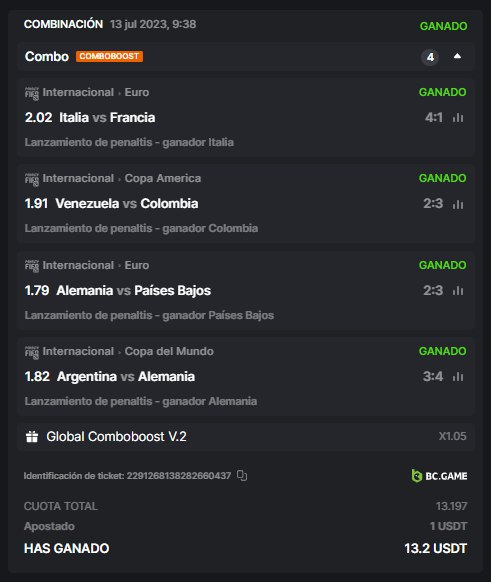The image size is (491, 582).
Task: Click the selection count badge showing 4
Action: [x=430, y=57]
